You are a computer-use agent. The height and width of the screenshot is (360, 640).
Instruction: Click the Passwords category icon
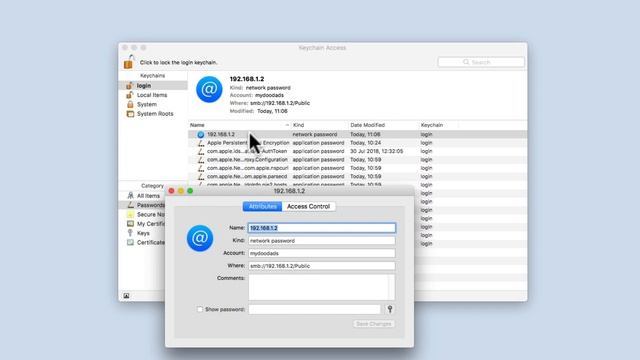point(130,205)
